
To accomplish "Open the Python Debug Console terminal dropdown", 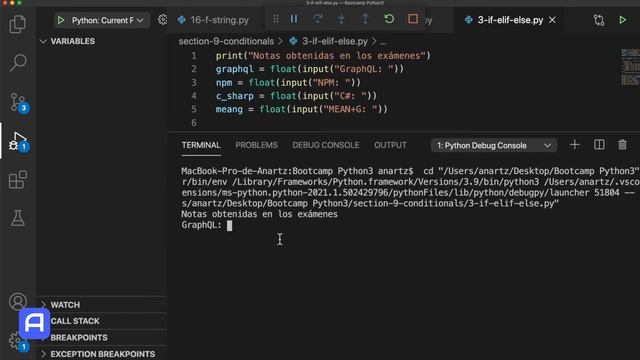I will [493, 145].
